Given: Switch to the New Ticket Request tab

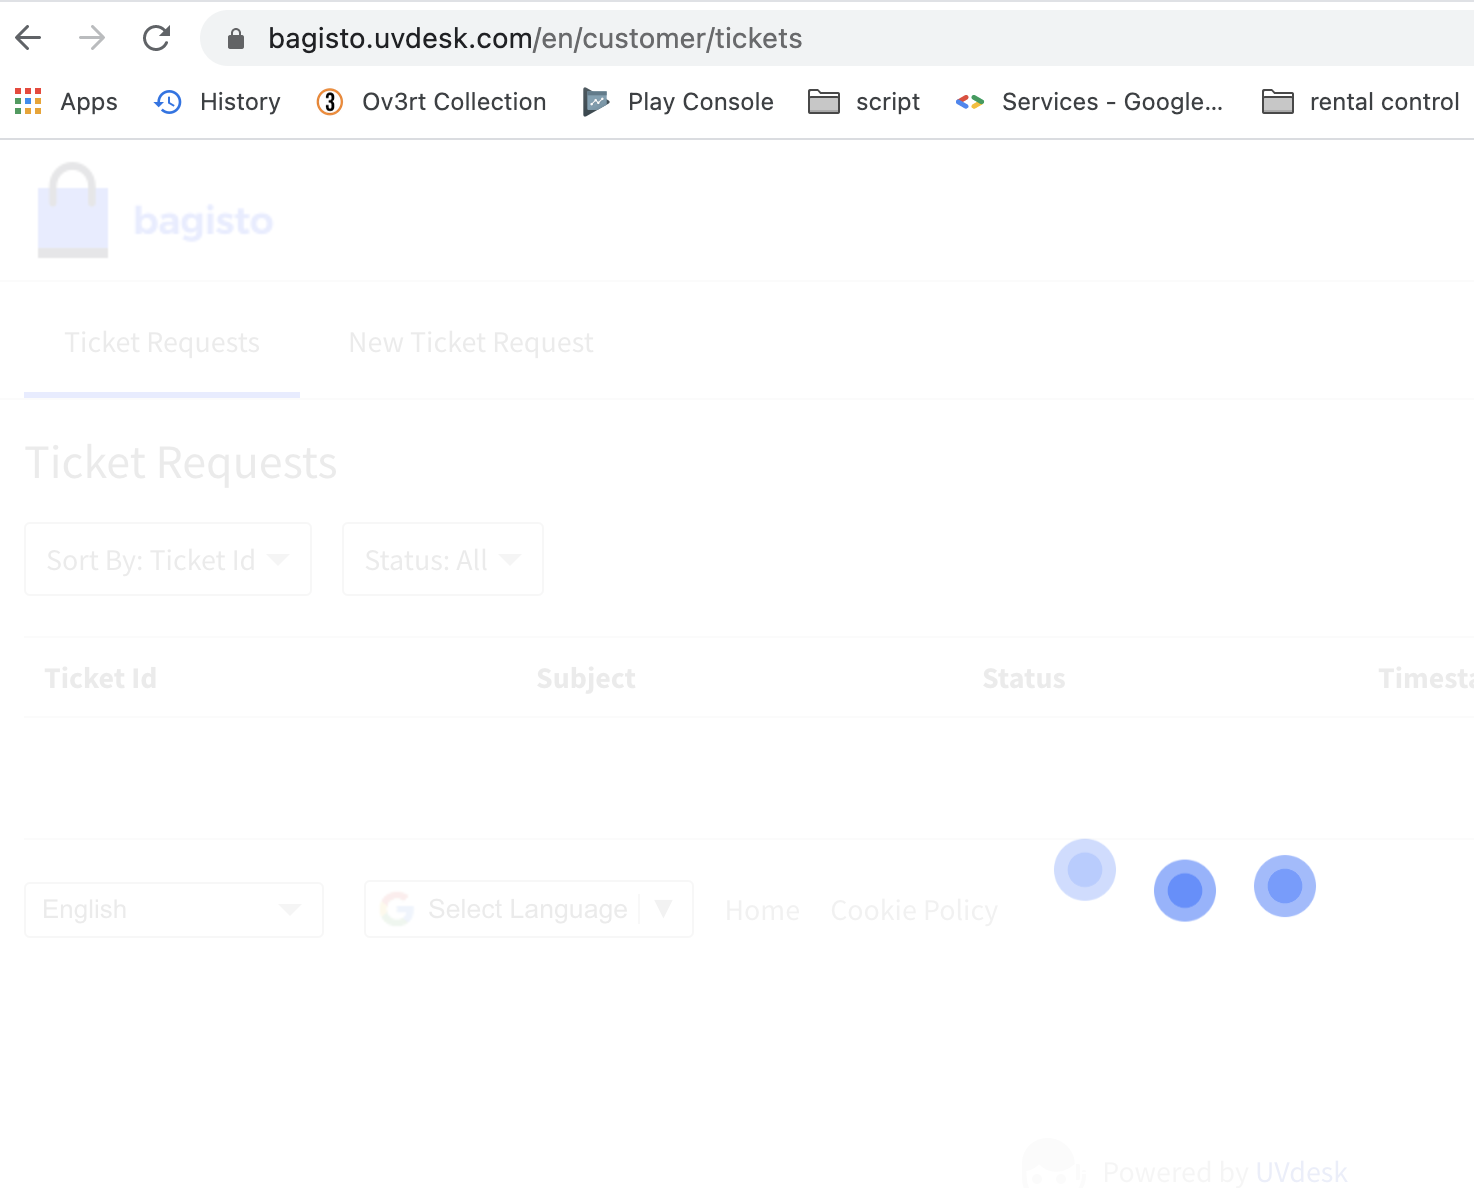Looking at the screenshot, I should [x=471, y=343].
